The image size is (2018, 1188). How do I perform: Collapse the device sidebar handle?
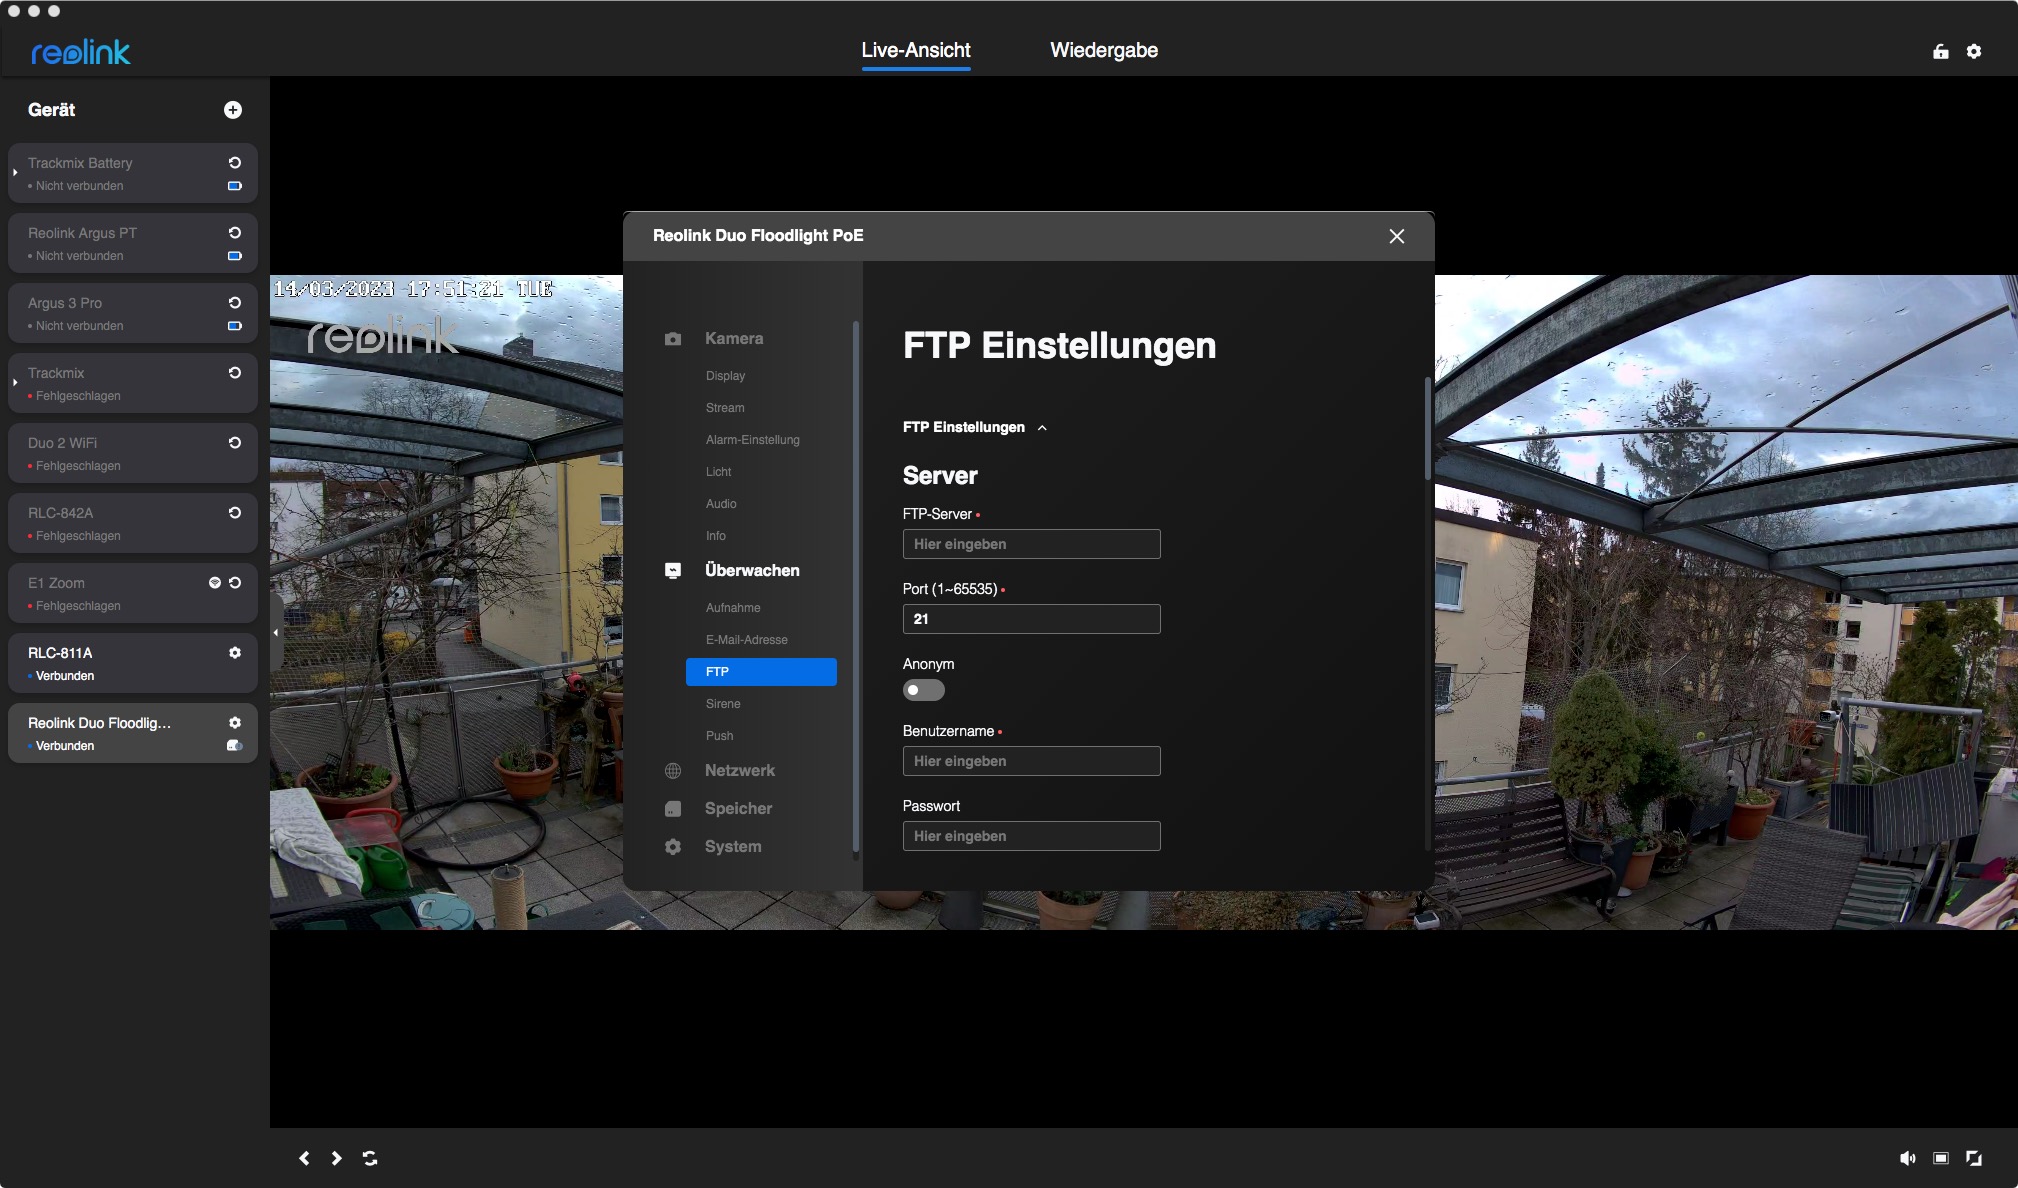276,632
